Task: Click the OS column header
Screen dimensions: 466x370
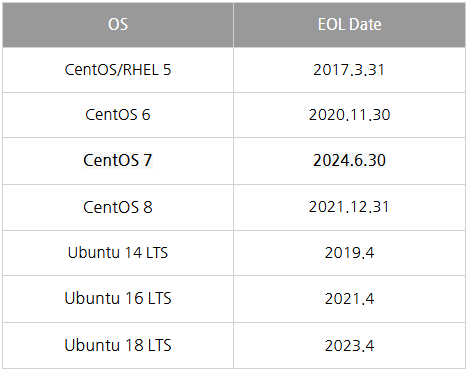Action: tap(118, 24)
